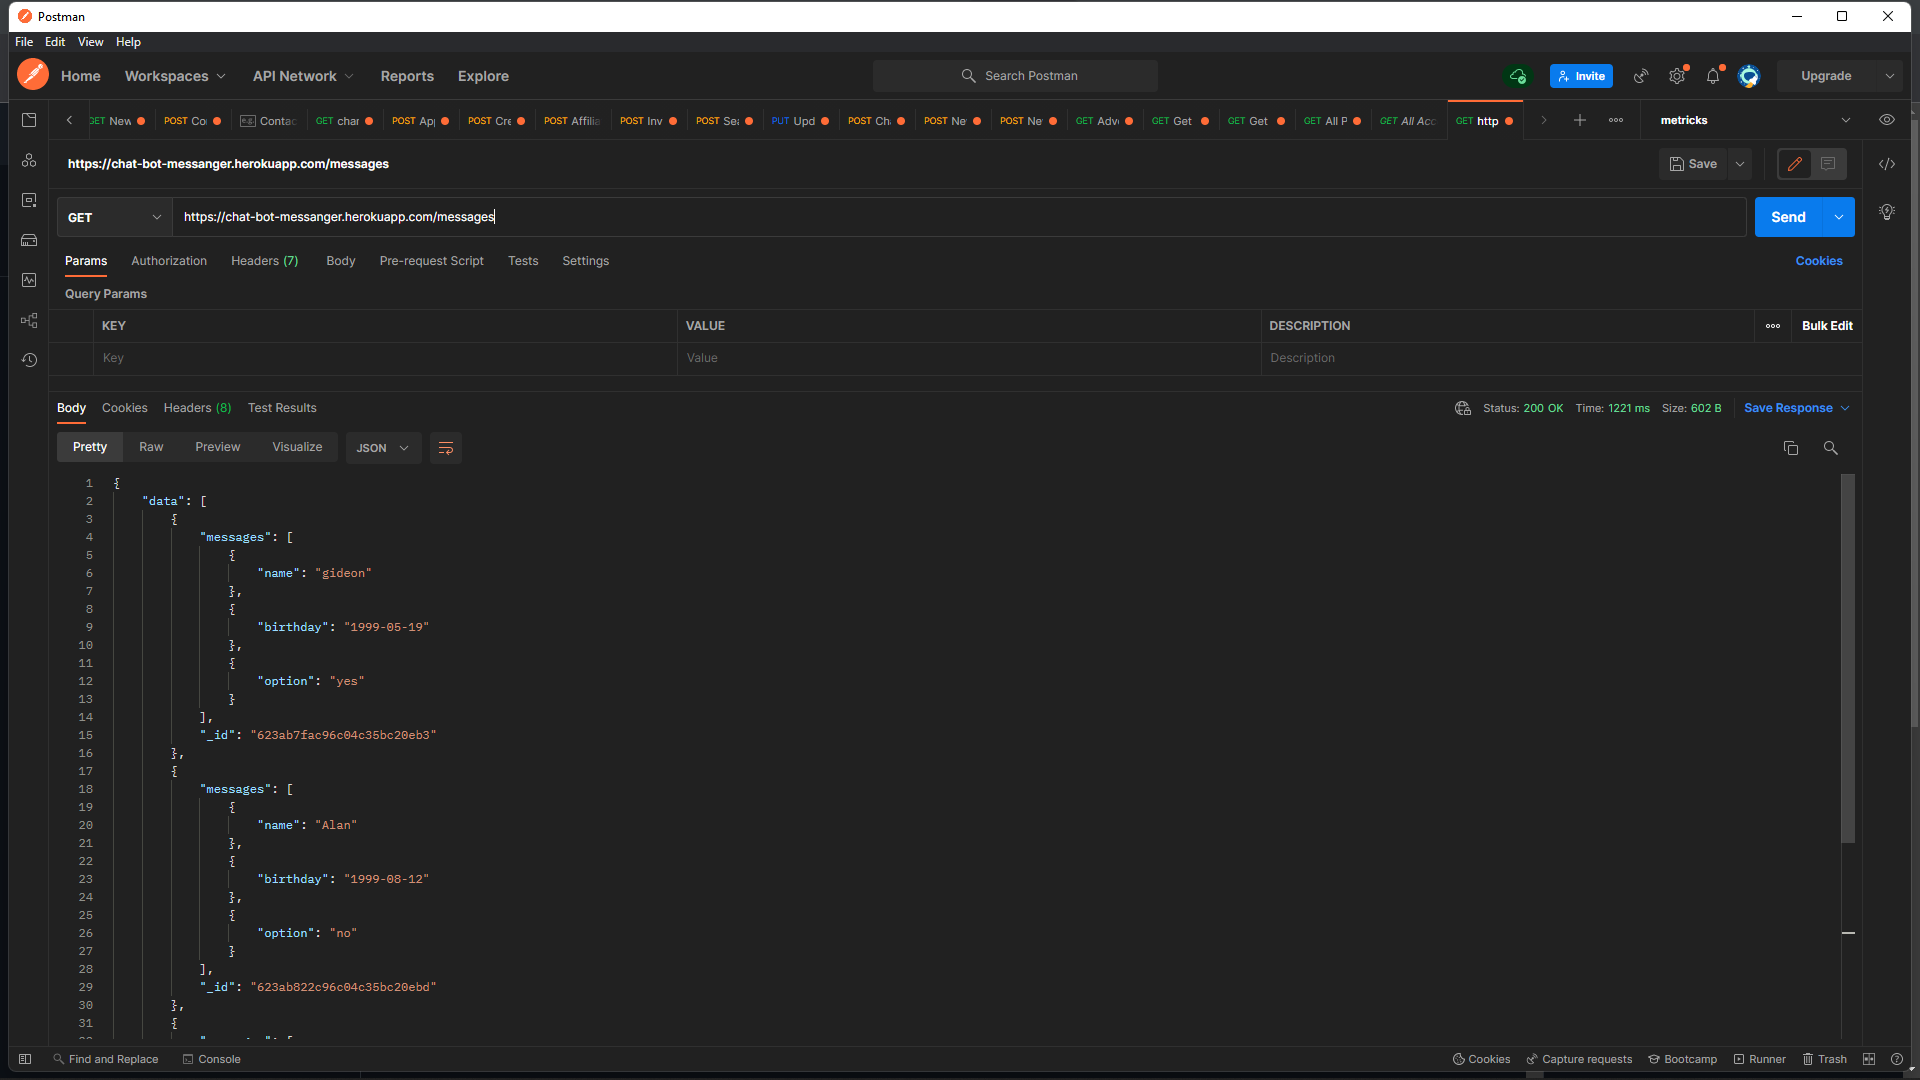
Task: Open the Test Results tab
Action: tap(282, 408)
